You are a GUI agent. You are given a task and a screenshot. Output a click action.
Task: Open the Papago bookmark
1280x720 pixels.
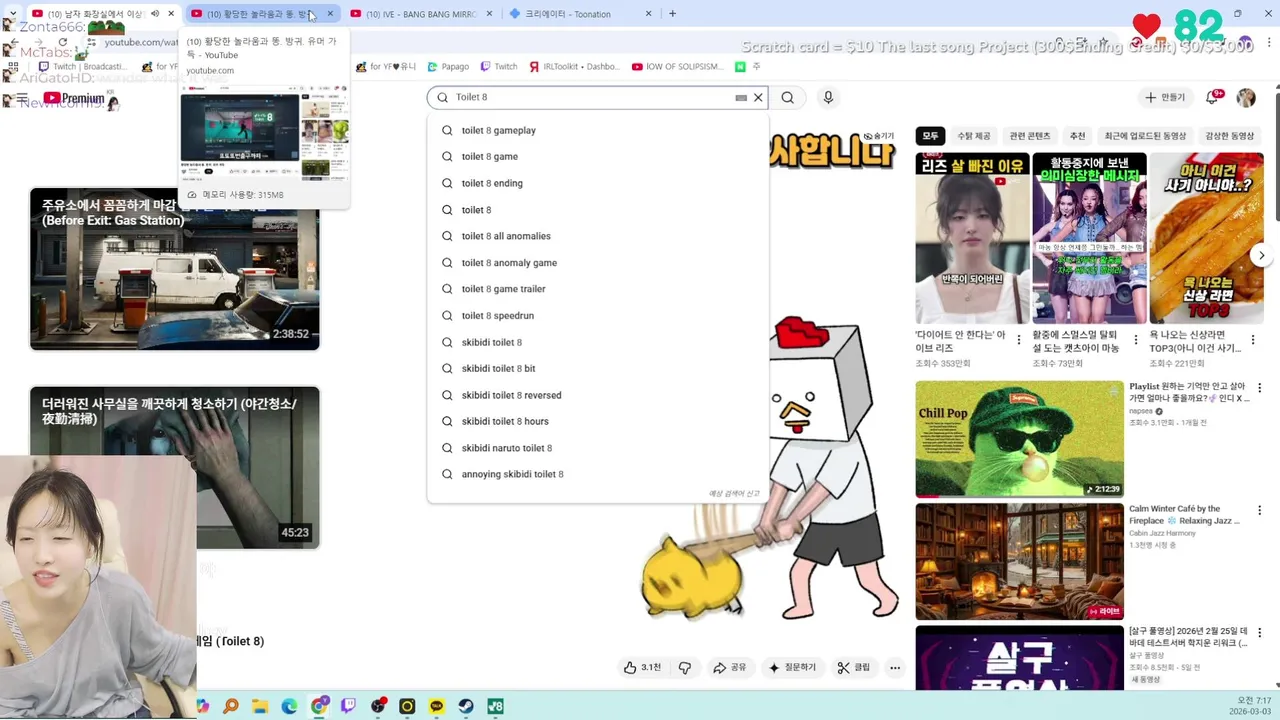(x=448, y=67)
